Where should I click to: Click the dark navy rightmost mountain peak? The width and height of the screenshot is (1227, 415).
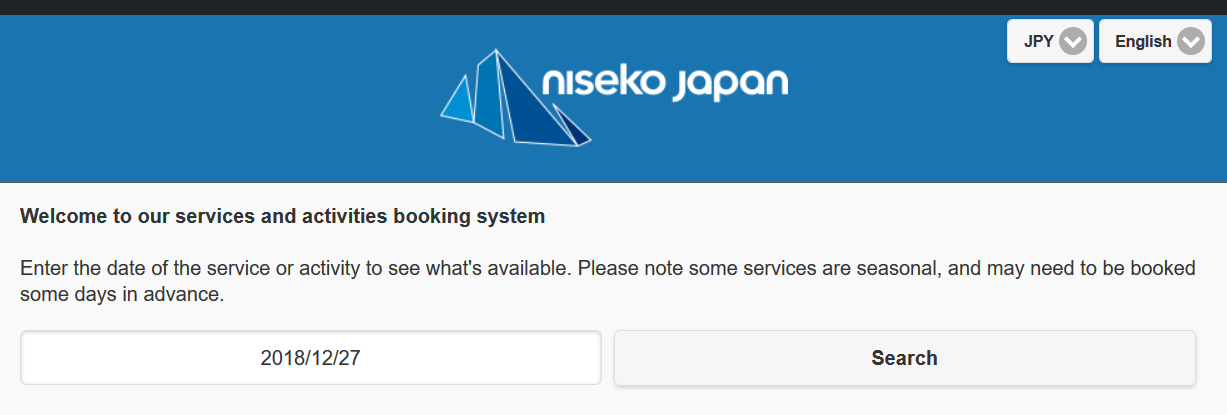pos(570,125)
